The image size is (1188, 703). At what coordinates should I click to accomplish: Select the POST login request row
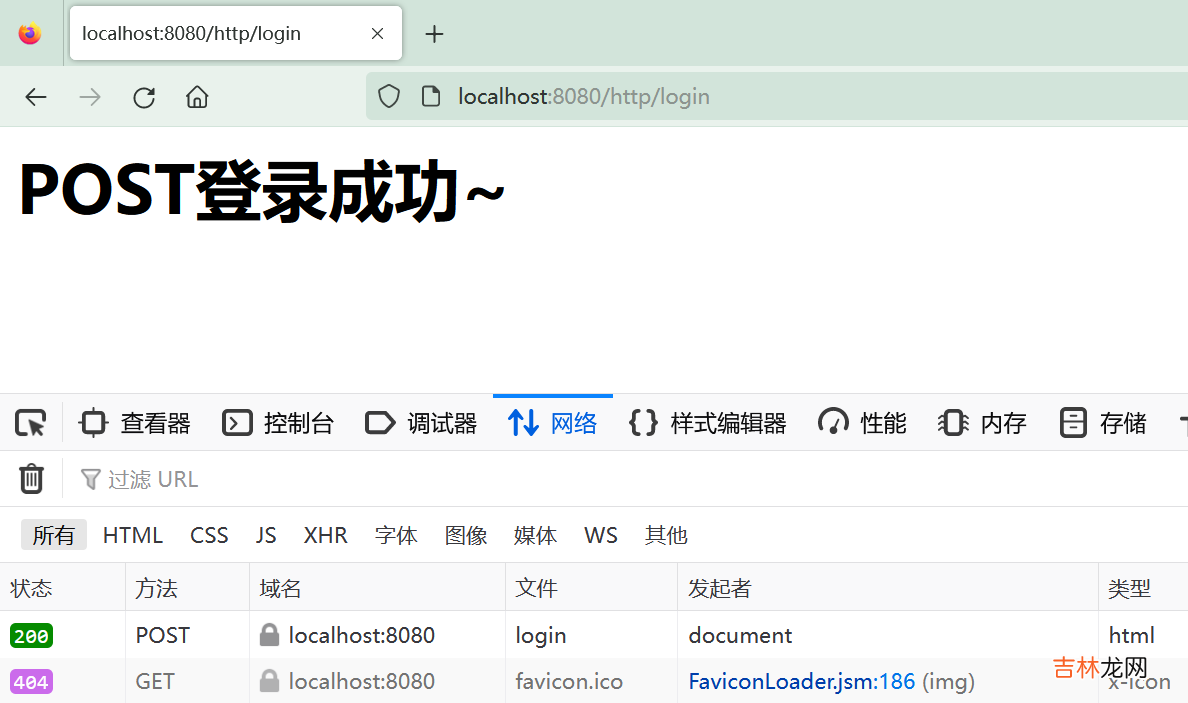point(540,636)
